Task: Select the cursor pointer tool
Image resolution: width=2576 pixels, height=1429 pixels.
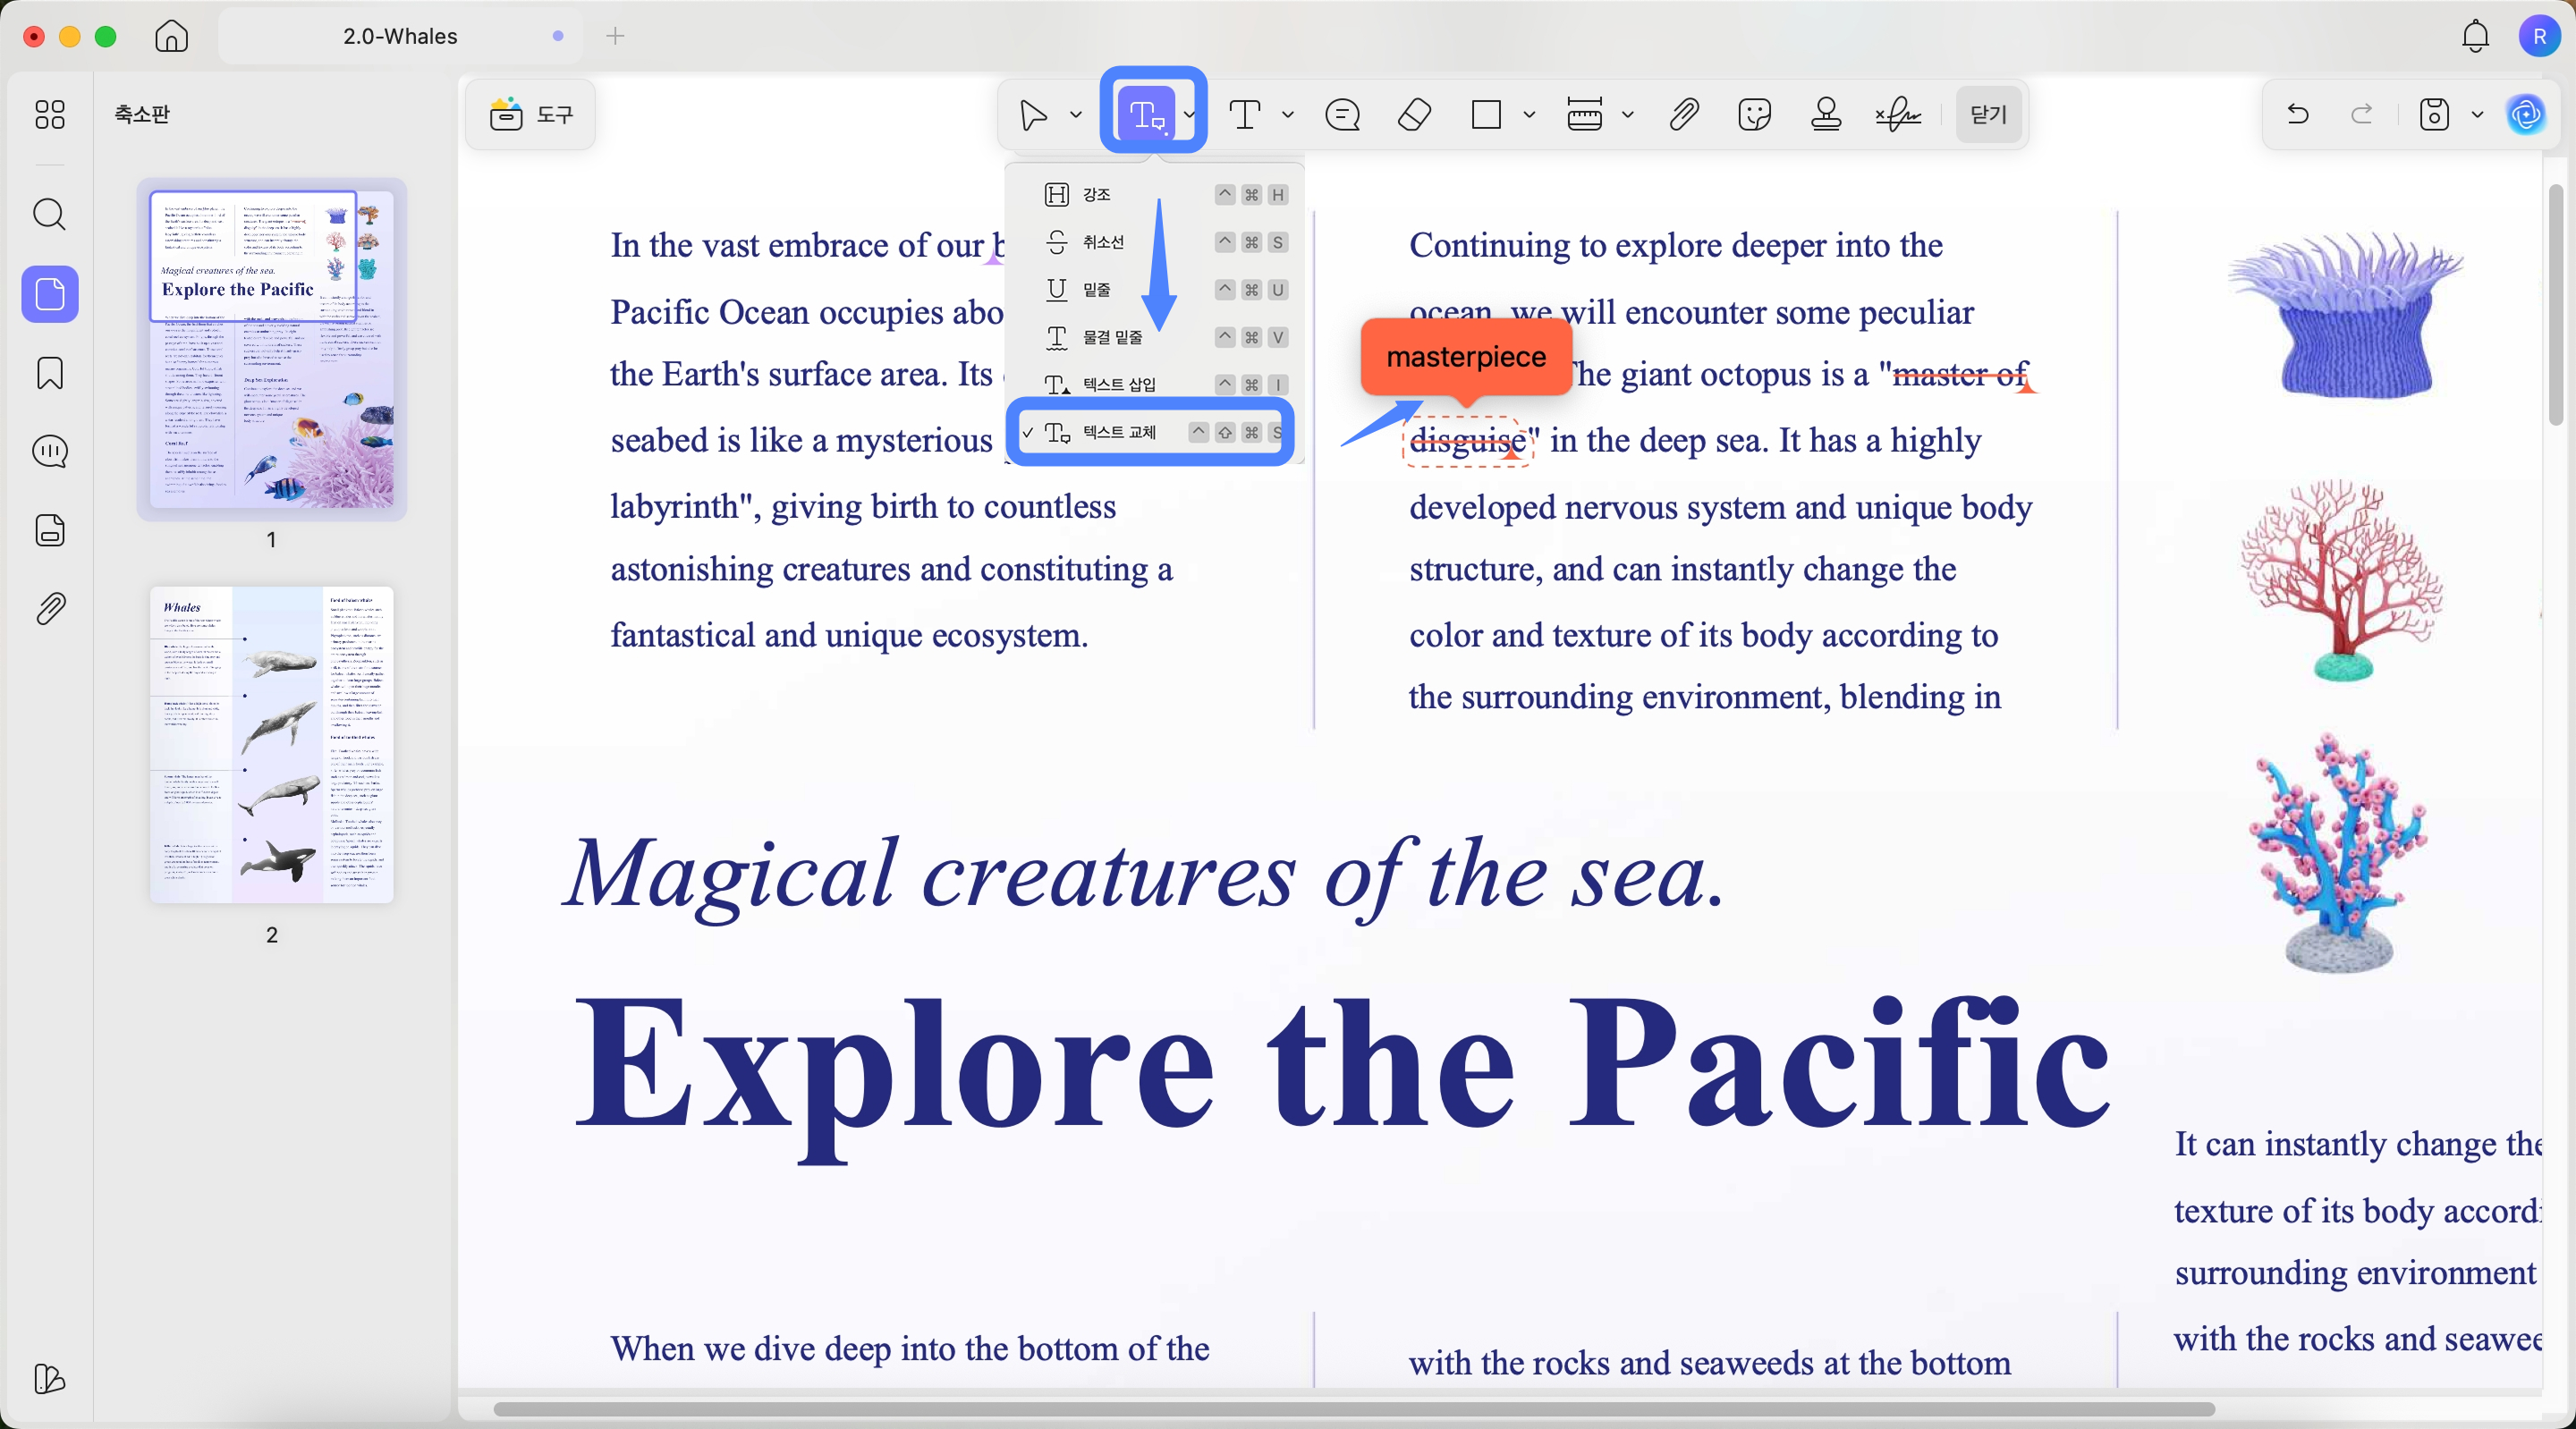Action: (1034, 115)
